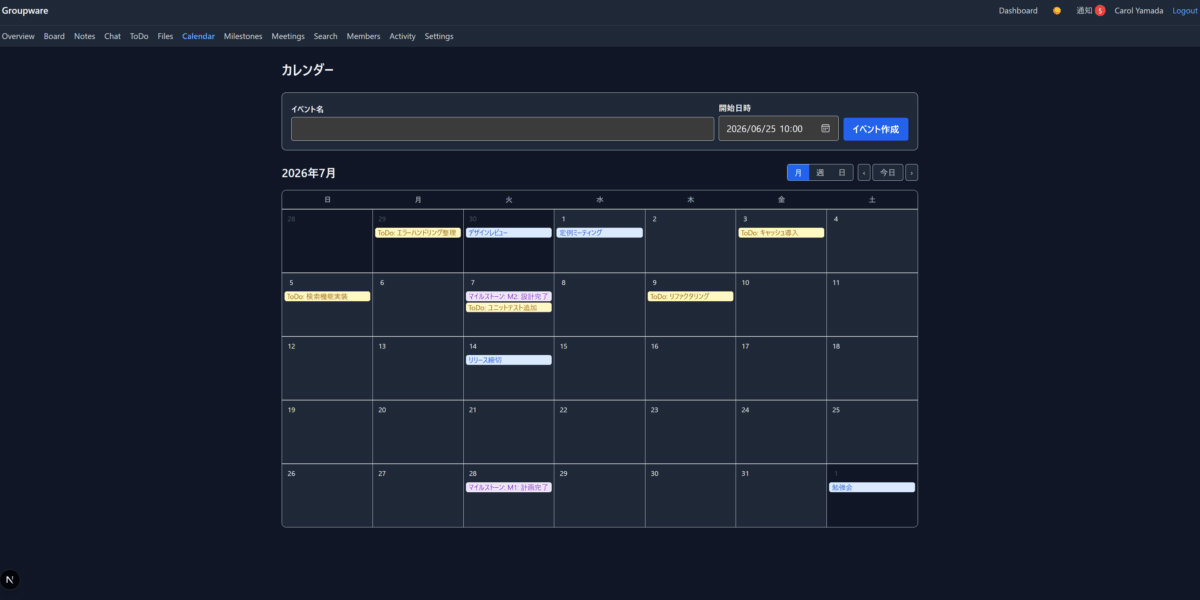
Task: Open the Milestones tab
Action: (x=243, y=36)
